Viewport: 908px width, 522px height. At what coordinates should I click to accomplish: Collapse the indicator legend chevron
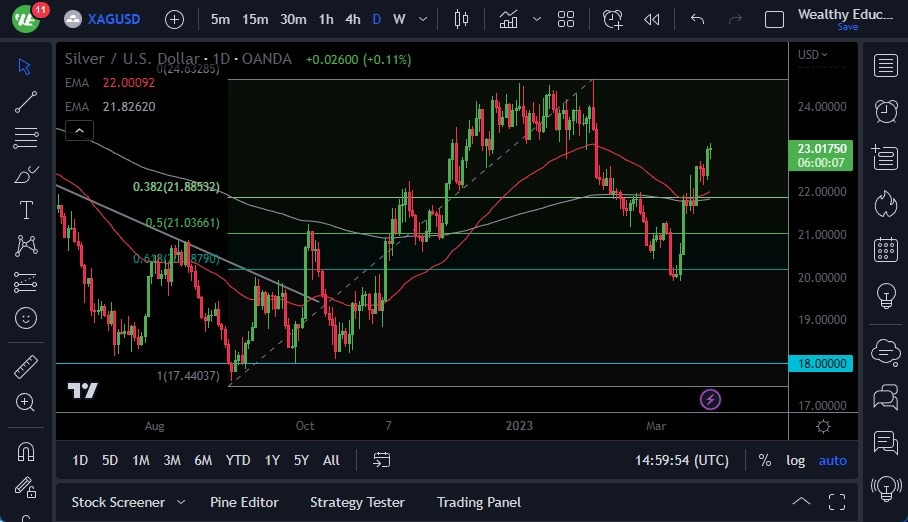(x=79, y=130)
